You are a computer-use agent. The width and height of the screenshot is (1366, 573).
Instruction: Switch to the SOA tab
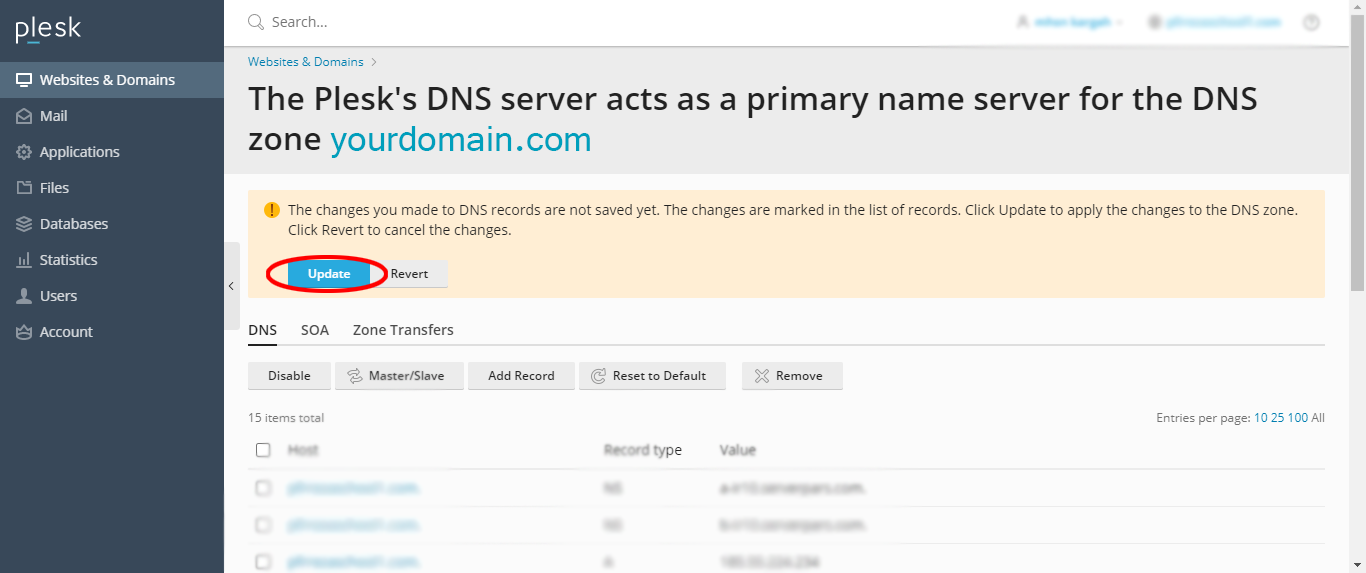coord(315,330)
